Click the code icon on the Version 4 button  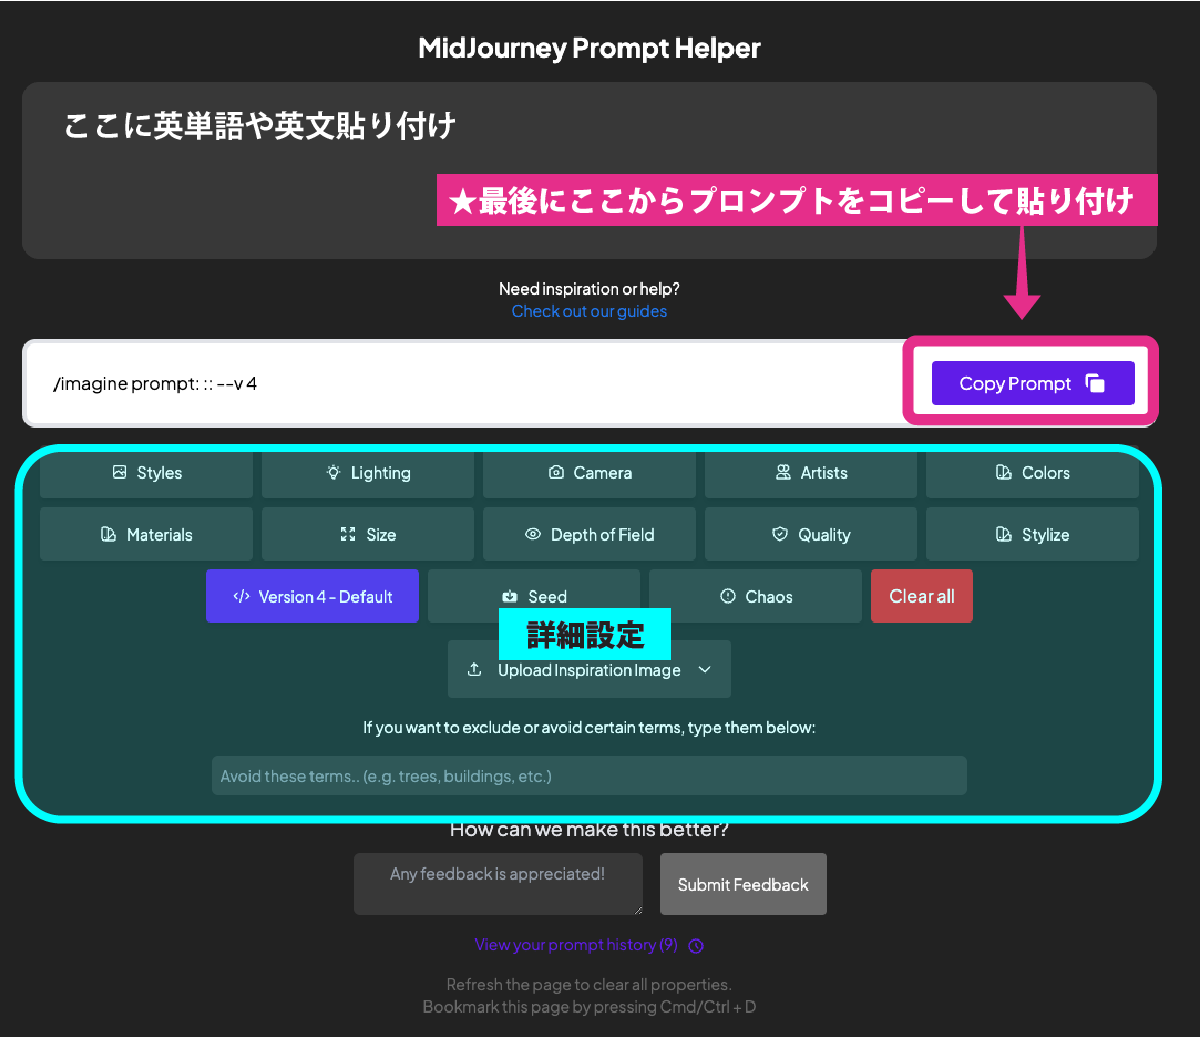(241, 596)
